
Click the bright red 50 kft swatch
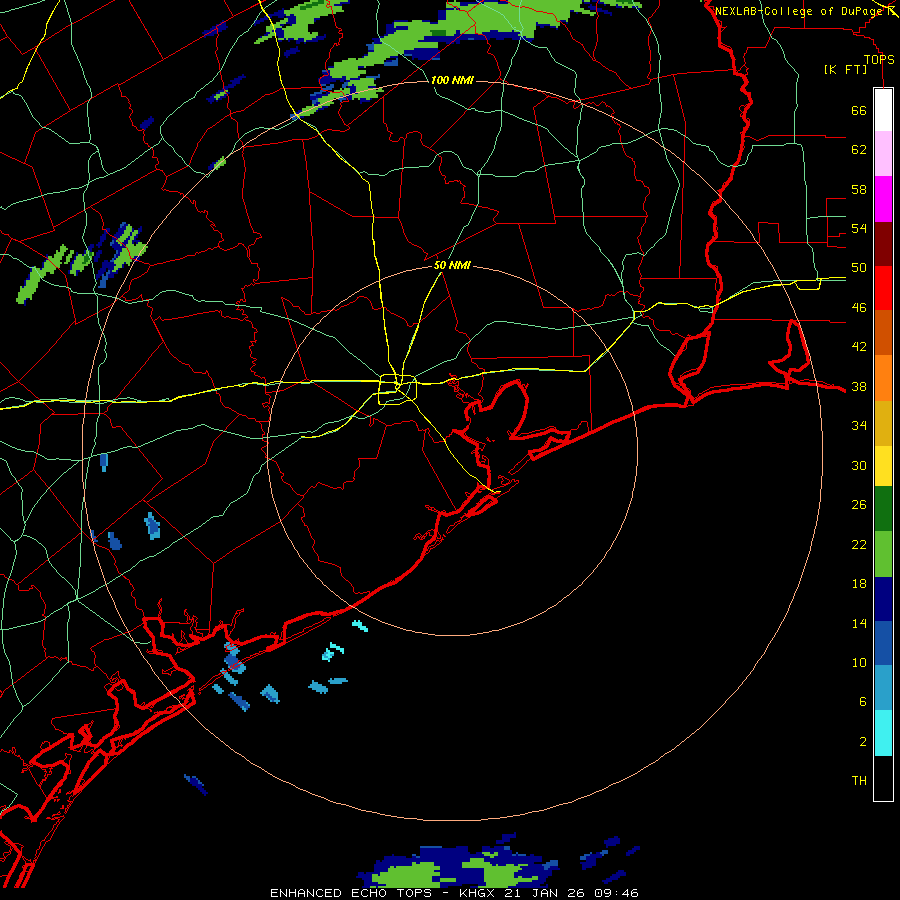tap(883, 288)
